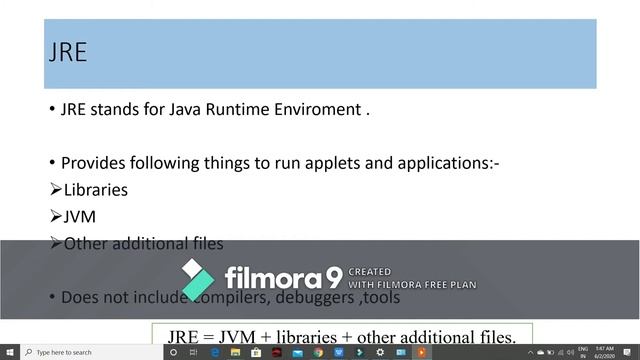
Task: Click 'Does not include compilers, debuggers' line
Action: pyautogui.click(x=231, y=297)
